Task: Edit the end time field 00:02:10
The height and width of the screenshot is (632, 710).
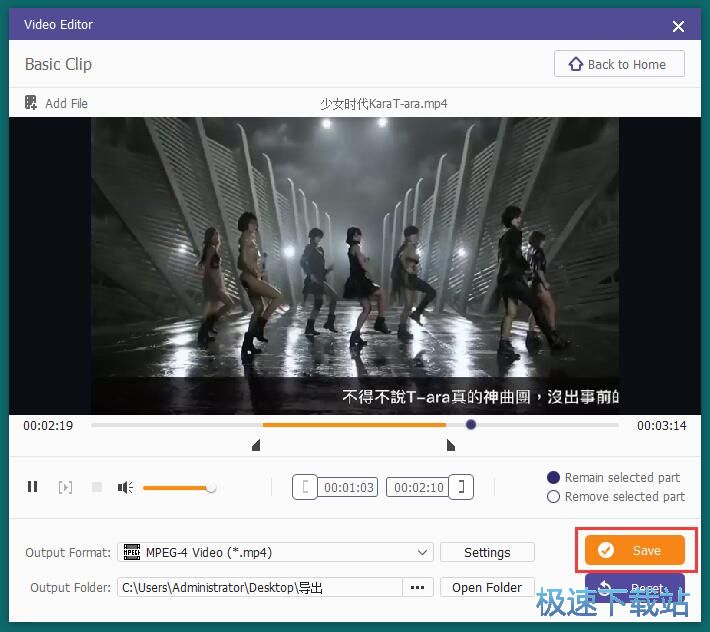Action: tap(418, 487)
